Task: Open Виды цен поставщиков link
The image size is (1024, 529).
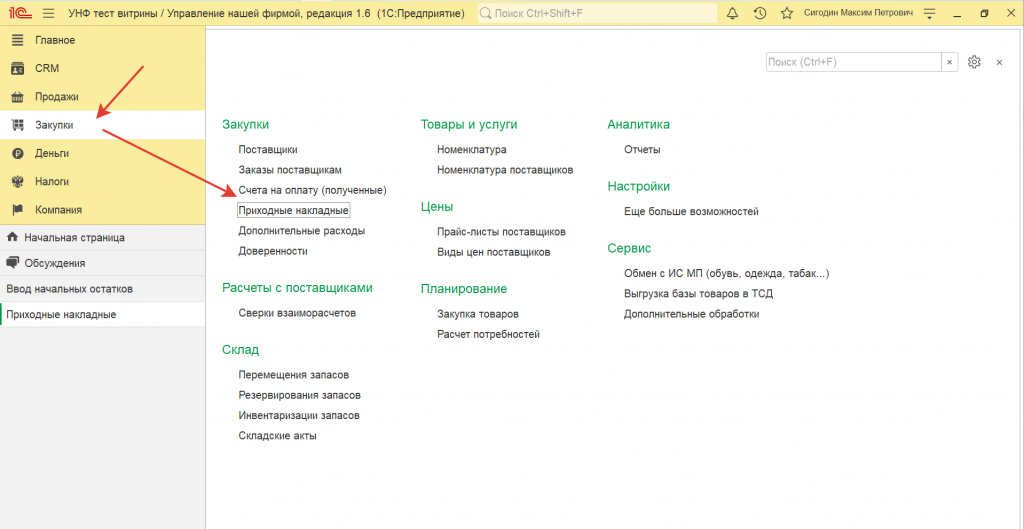Action: click(494, 252)
